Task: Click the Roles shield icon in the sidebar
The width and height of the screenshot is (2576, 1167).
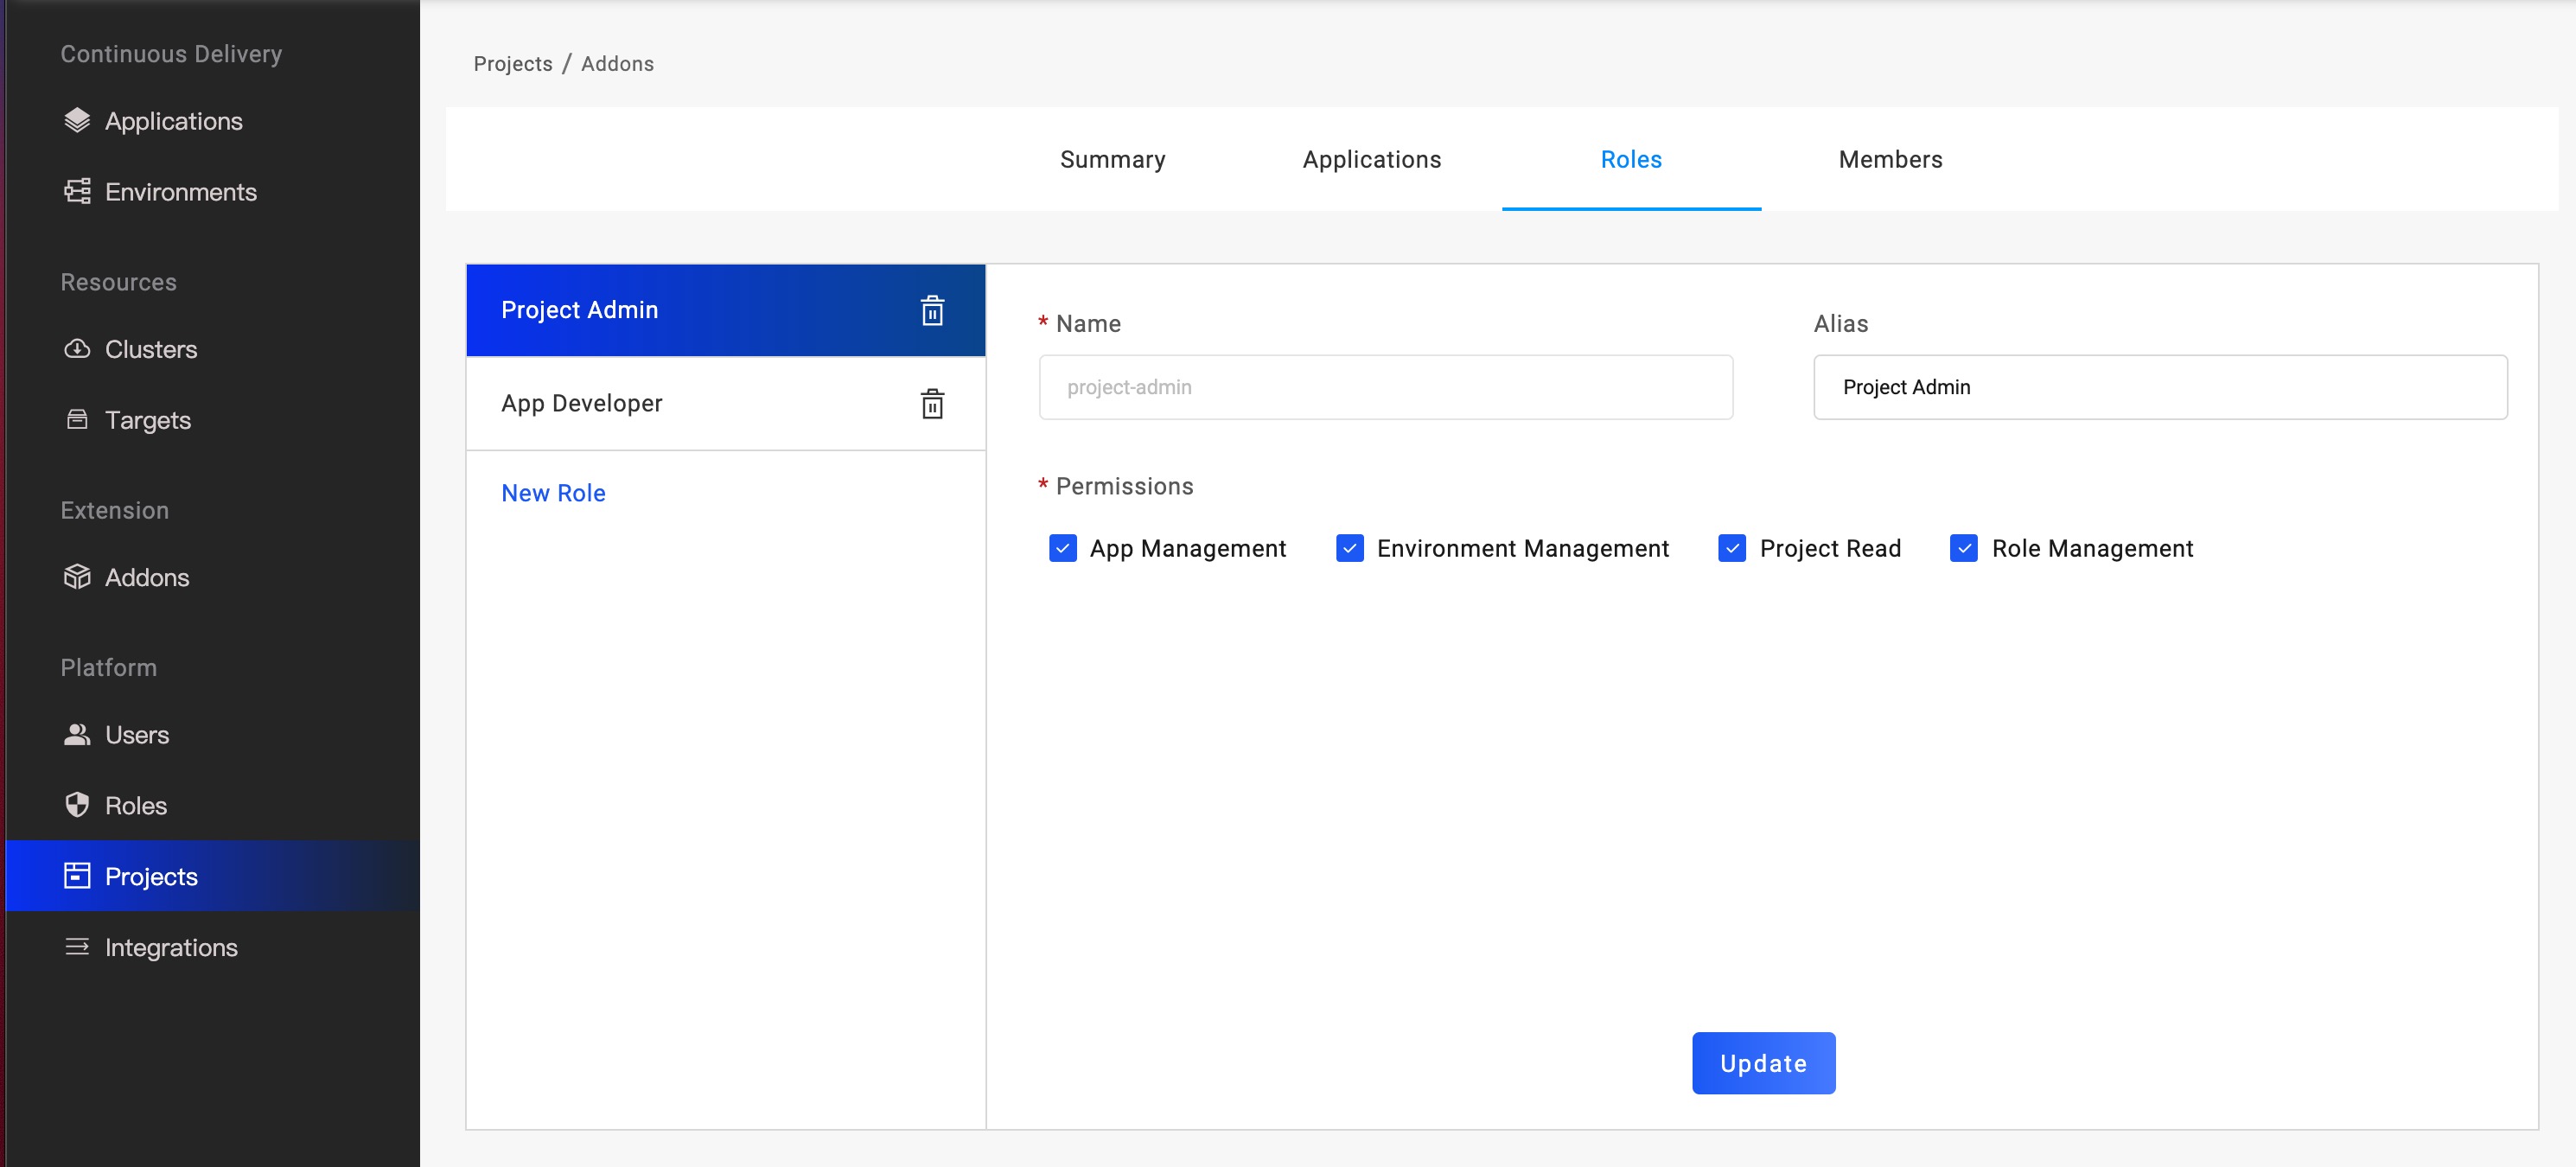Action: click(77, 805)
